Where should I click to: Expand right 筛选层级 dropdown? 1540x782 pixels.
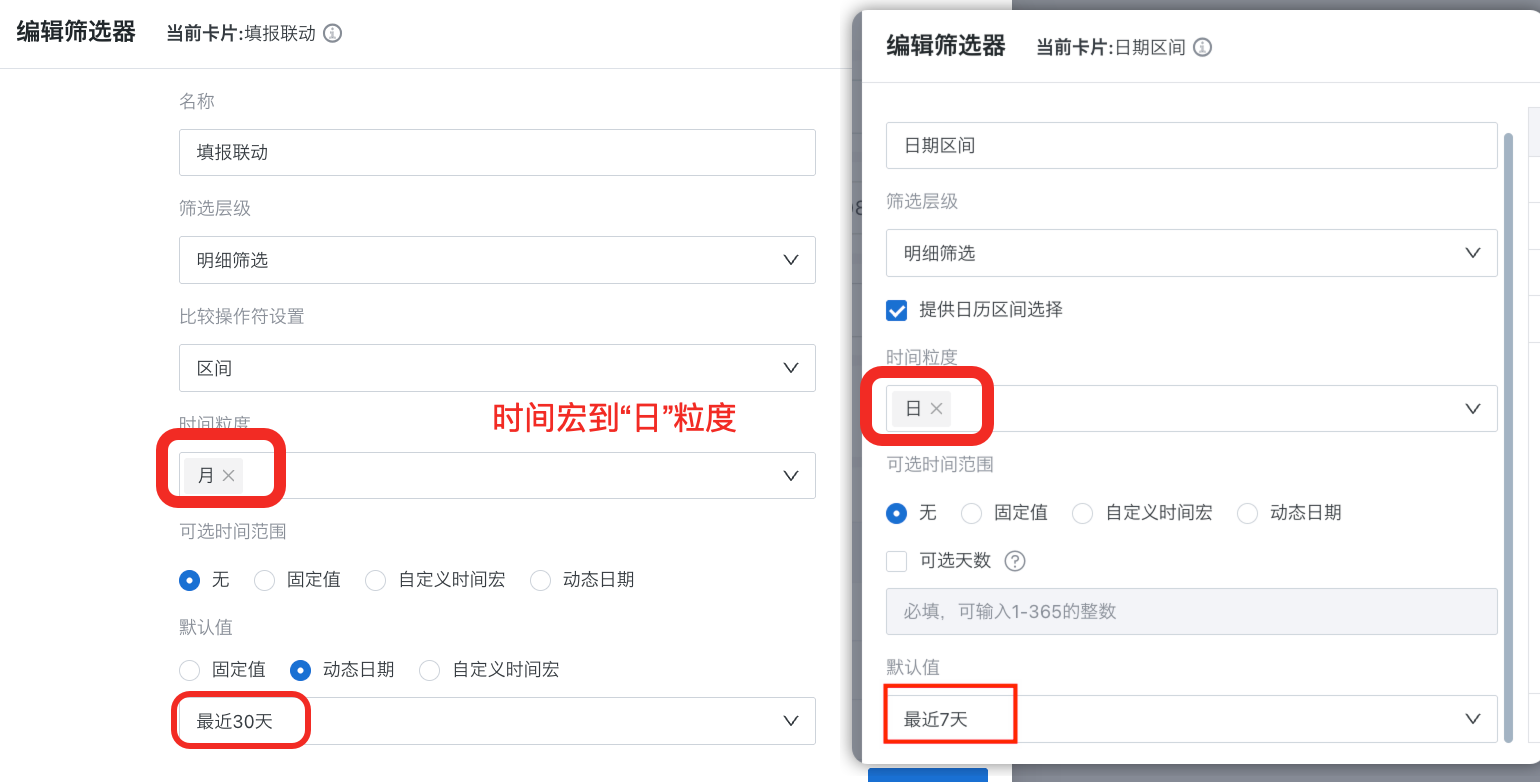(x=1190, y=253)
